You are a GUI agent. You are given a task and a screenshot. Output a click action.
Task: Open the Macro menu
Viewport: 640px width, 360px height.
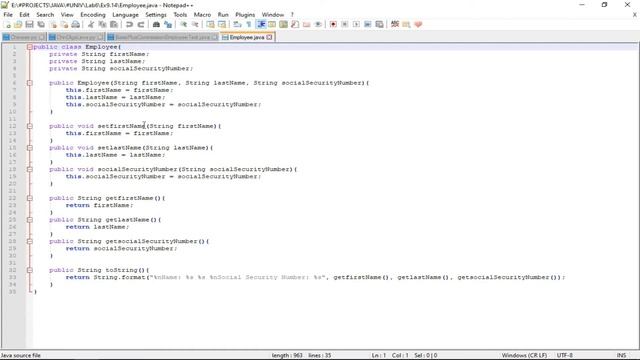(x=202, y=15)
